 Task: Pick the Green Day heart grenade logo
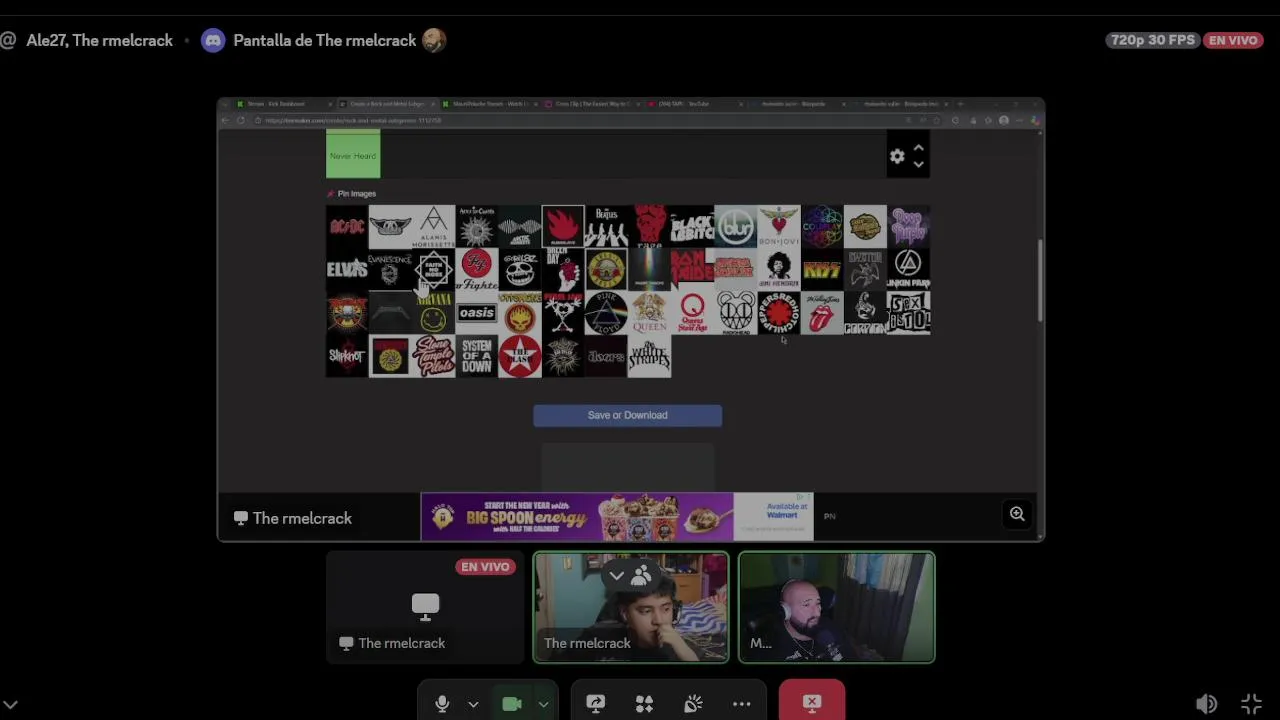tap(562, 270)
